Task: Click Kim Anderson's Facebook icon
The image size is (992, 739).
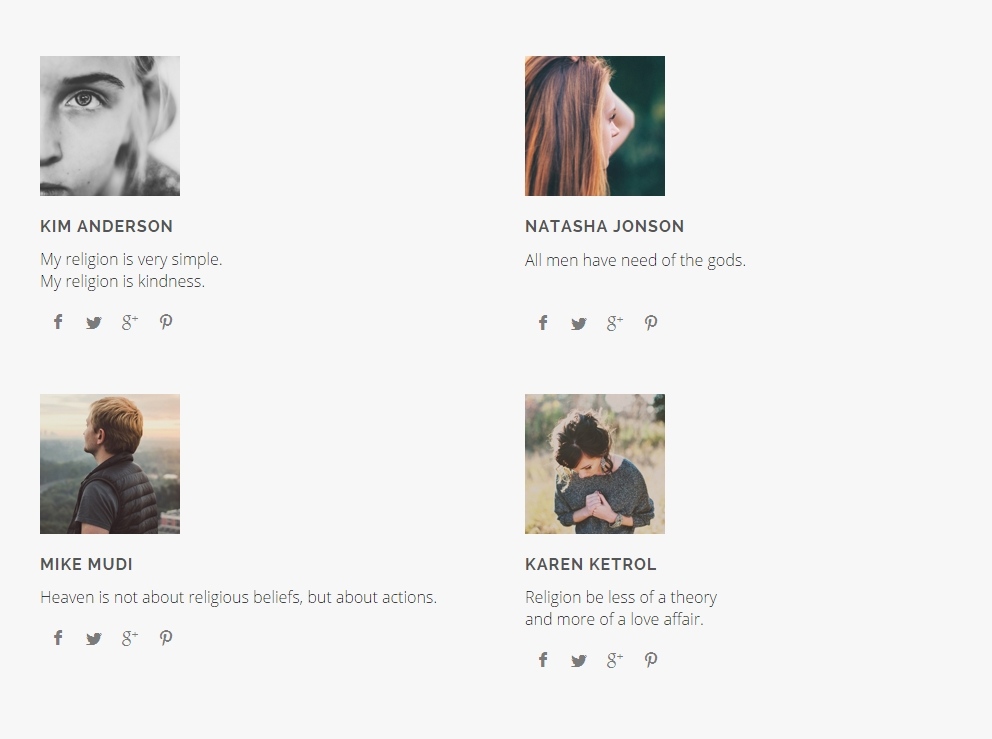Action: [x=58, y=322]
